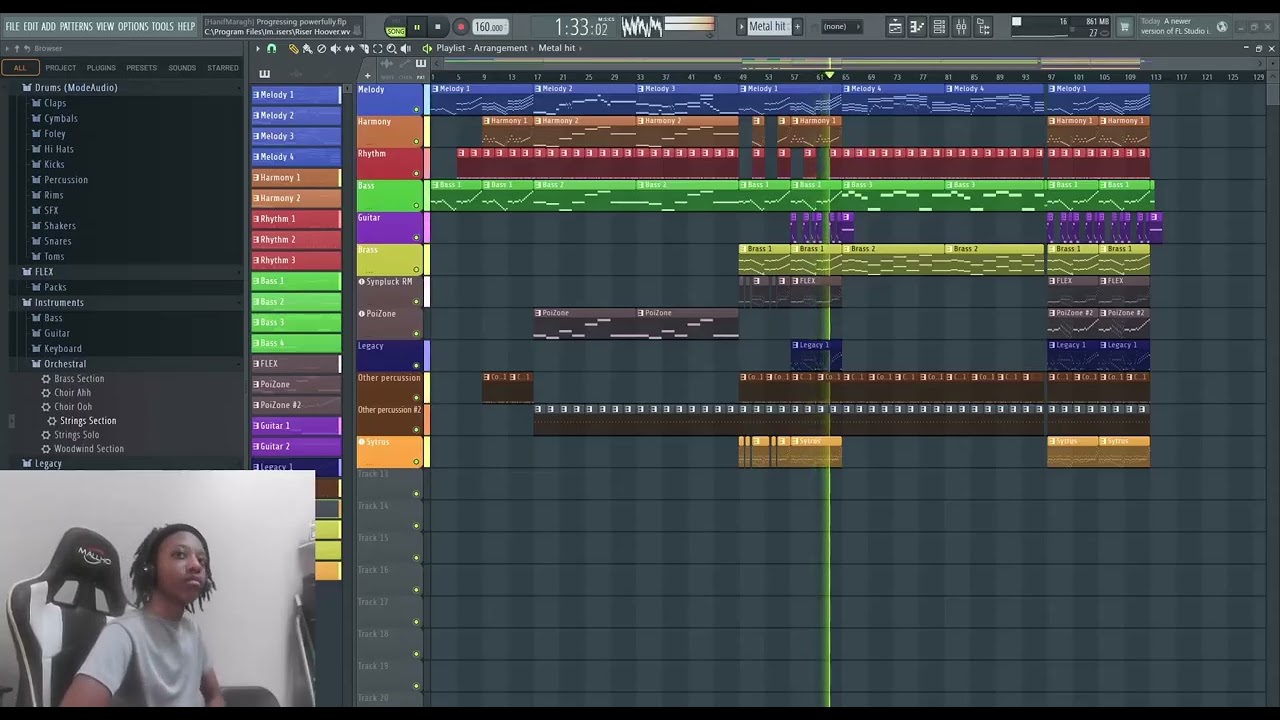Open the Piano roll from top toolbar

click(917, 27)
